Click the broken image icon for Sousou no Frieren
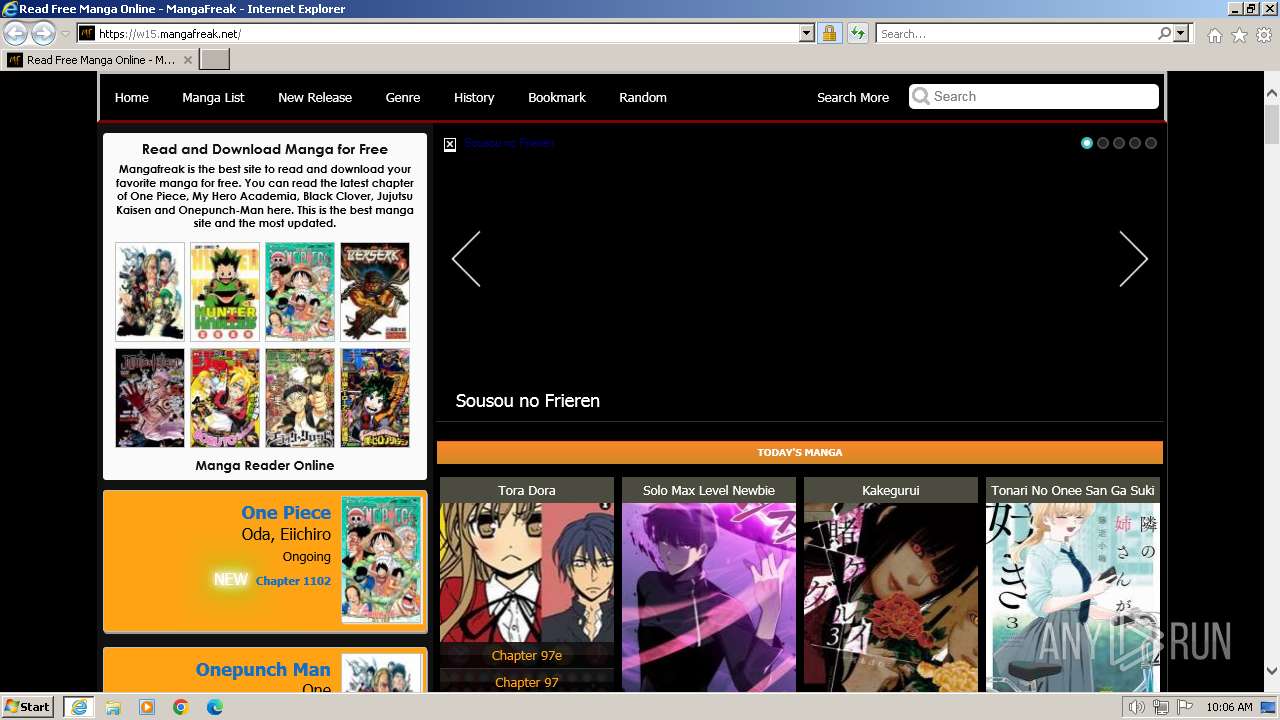 (x=450, y=144)
